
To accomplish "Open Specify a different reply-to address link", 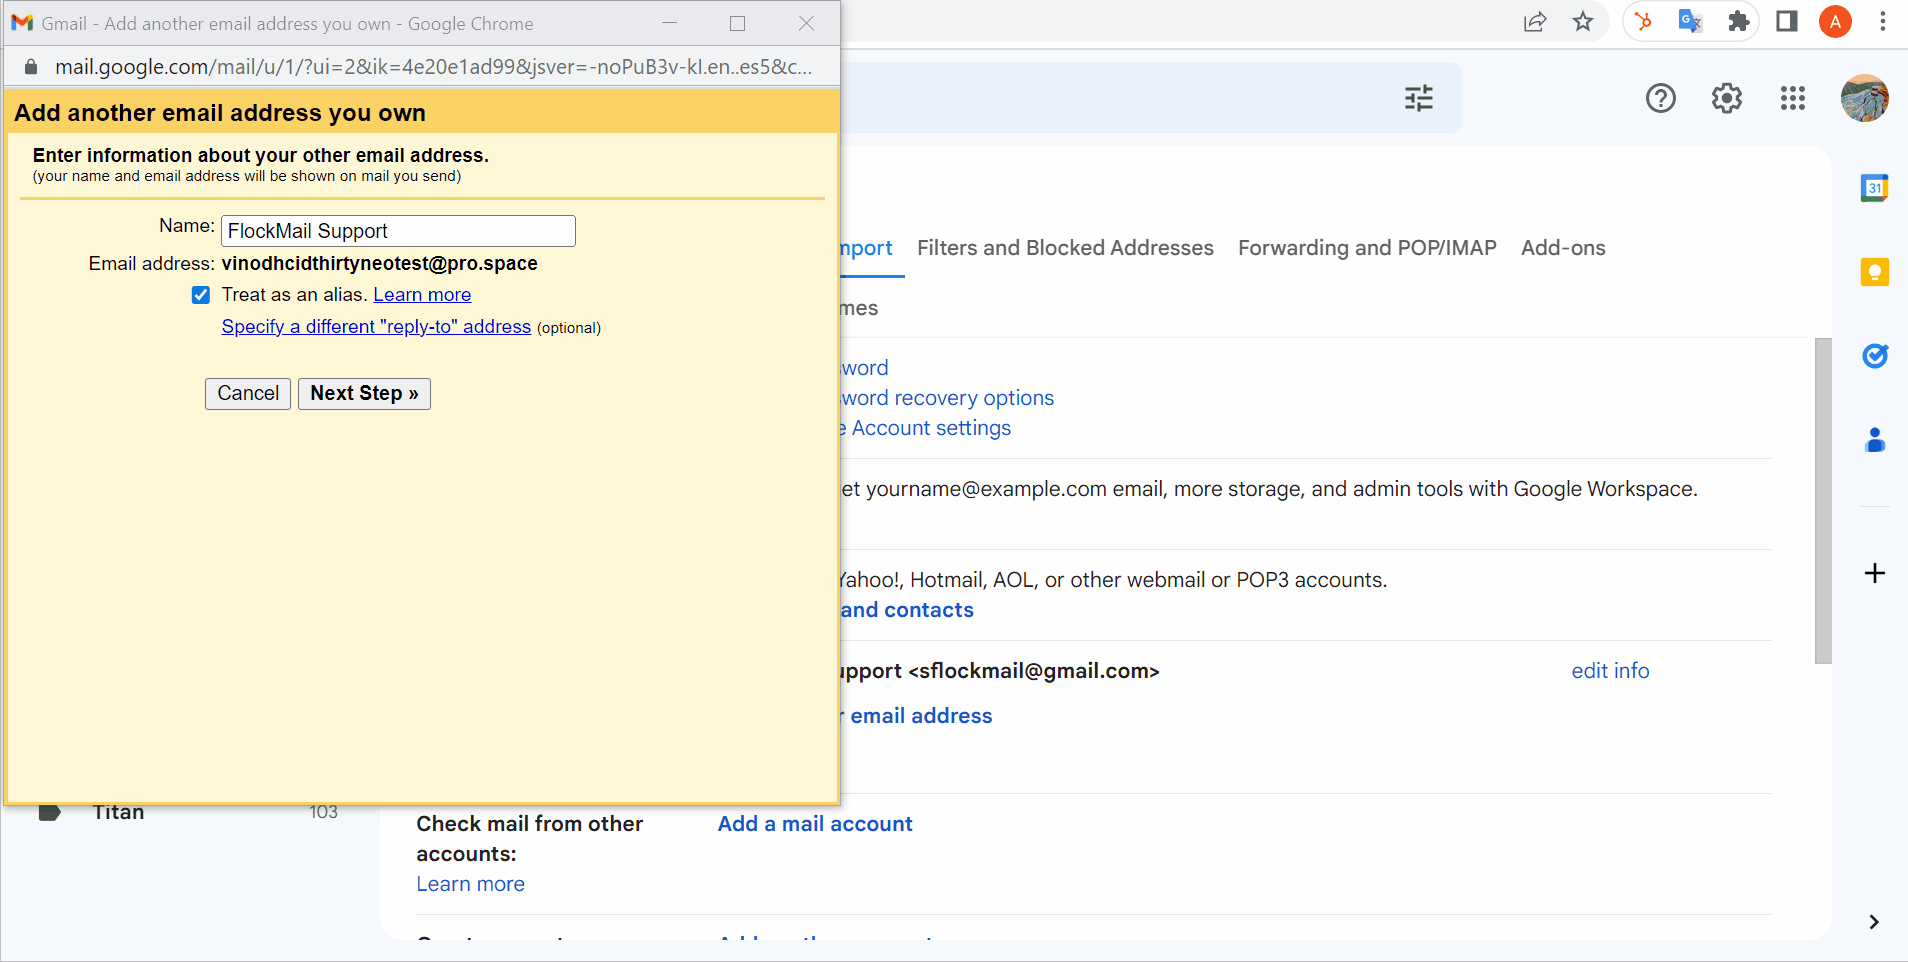I will 375,326.
